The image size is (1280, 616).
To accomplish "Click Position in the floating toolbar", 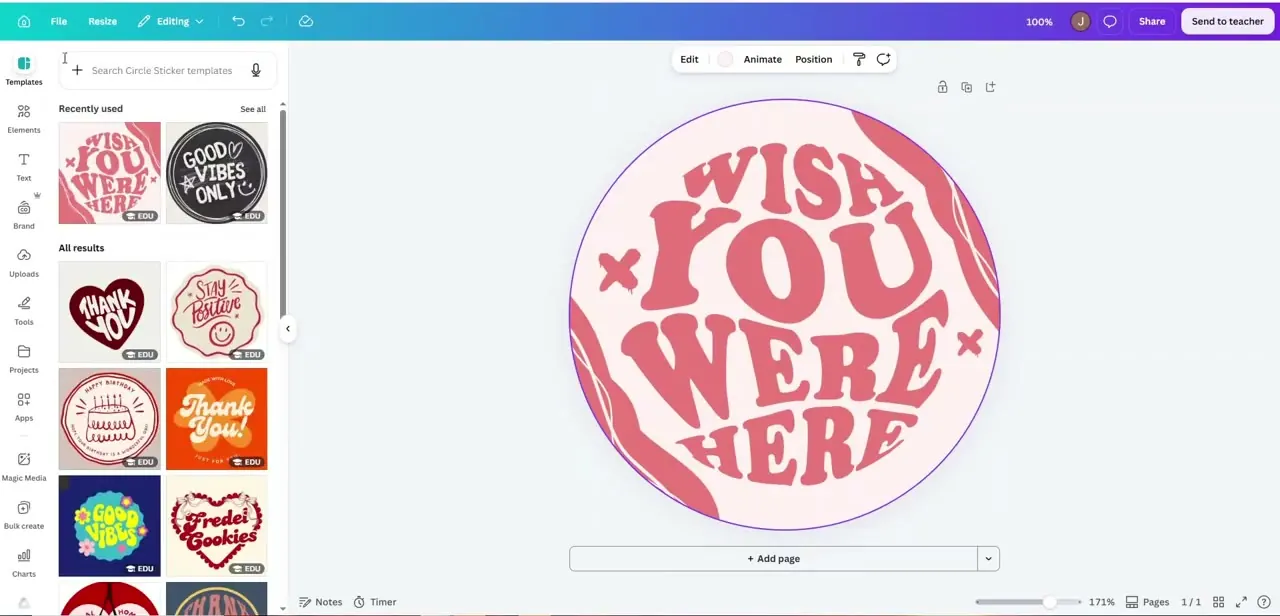I will tap(813, 59).
